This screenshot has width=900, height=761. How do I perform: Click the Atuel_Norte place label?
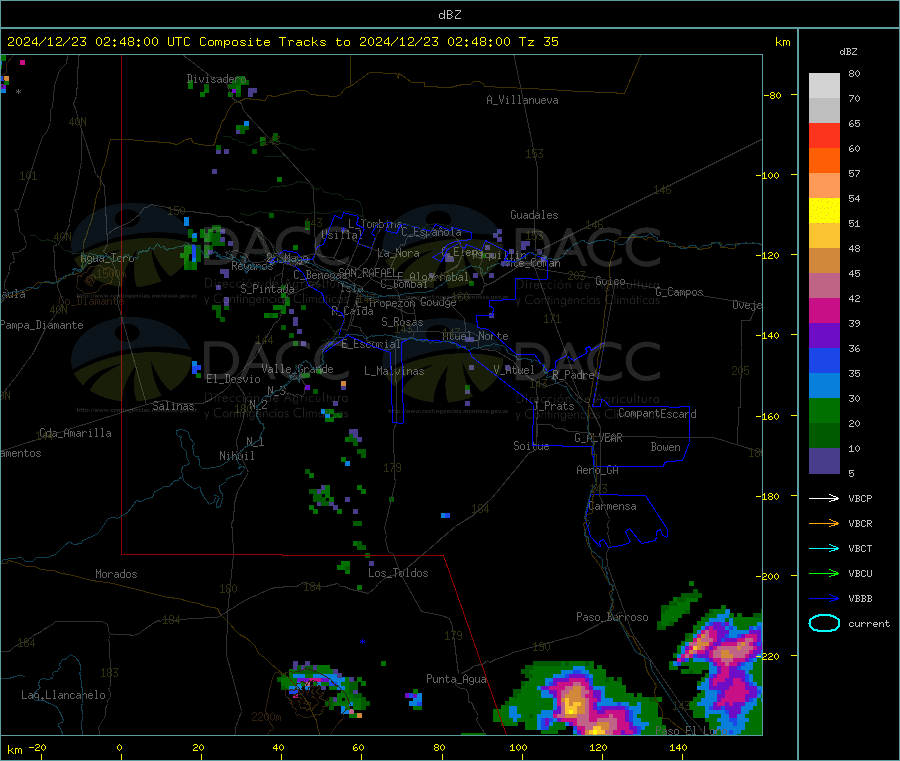click(475, 336)
